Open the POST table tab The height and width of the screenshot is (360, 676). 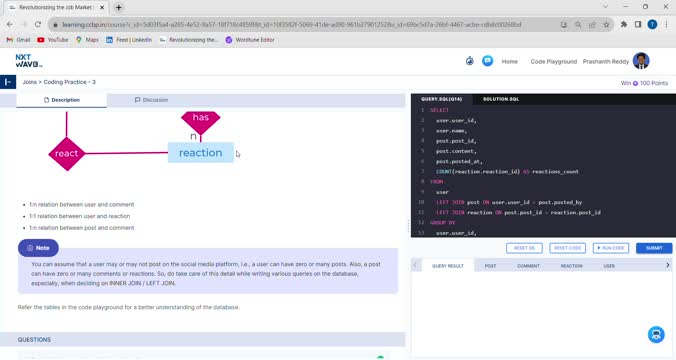(x=490, y=266)
